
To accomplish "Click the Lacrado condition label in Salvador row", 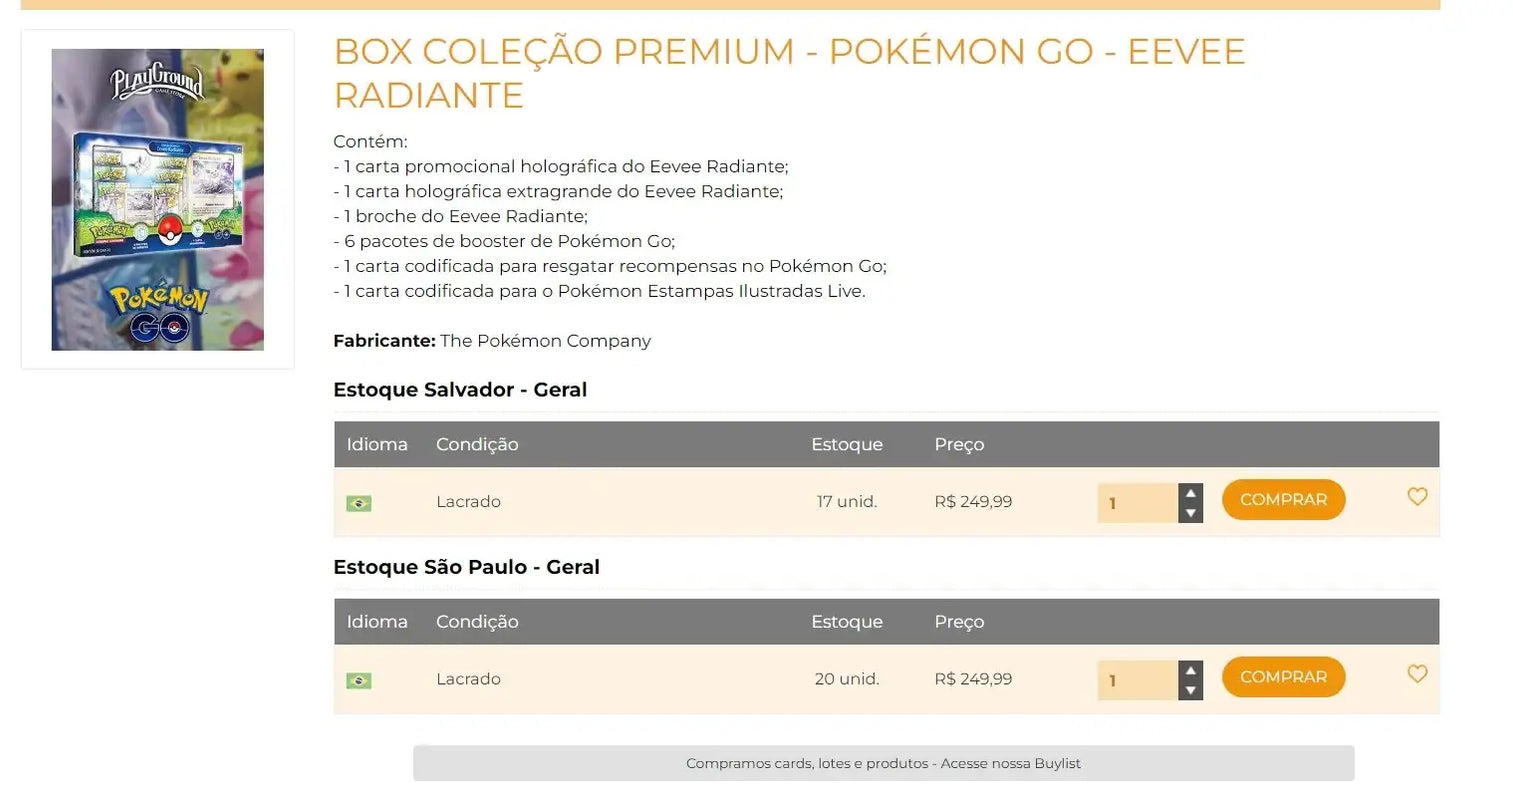I will click(468, 501).
